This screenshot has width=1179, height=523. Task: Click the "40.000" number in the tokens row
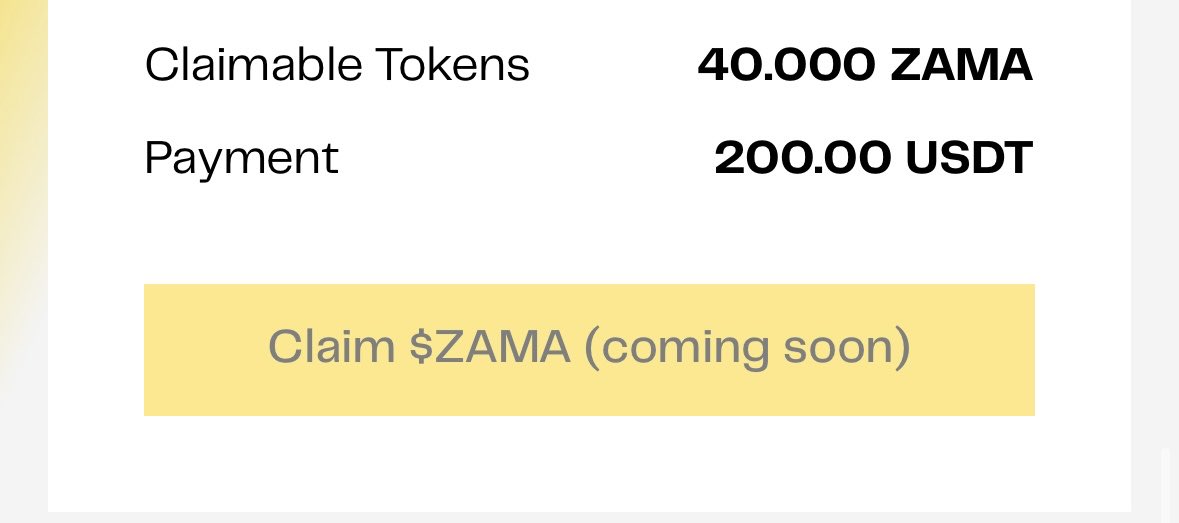click(783, 66)
